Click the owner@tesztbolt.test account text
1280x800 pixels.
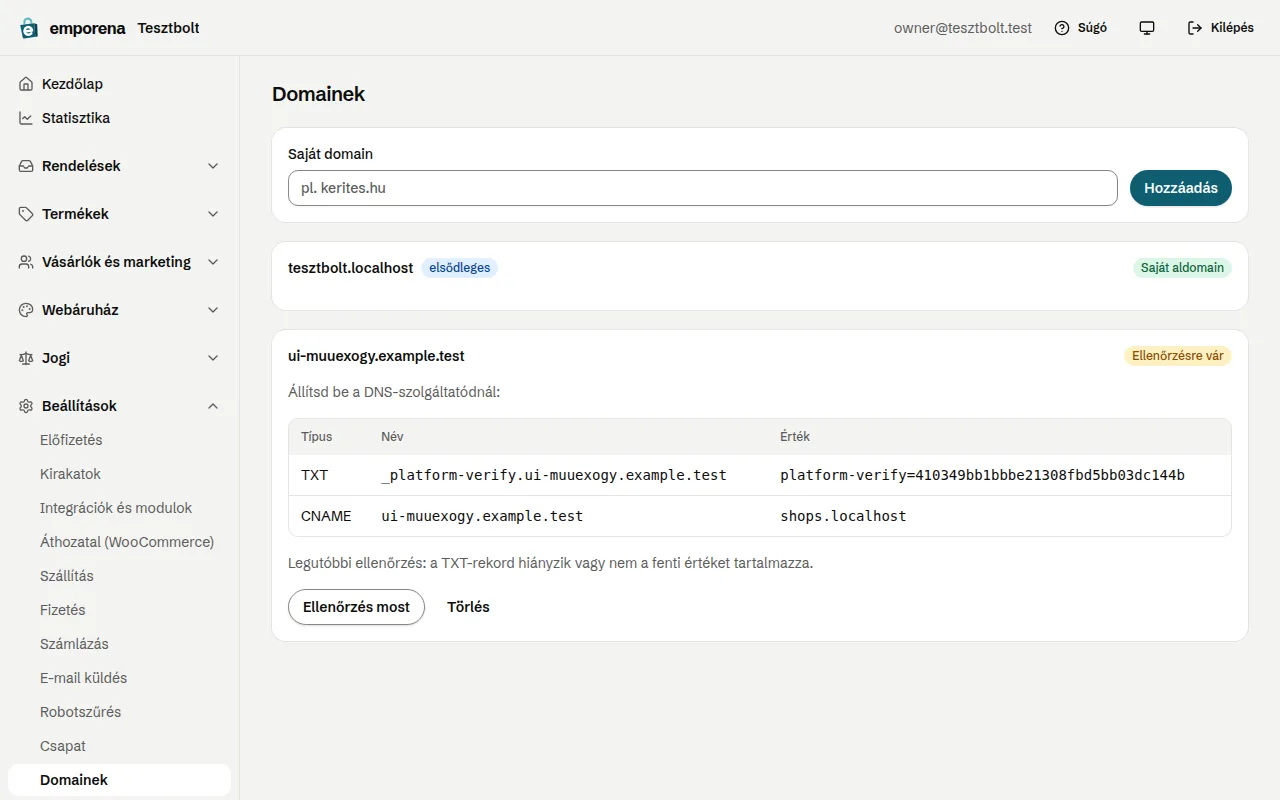click(x=963, y=28)
